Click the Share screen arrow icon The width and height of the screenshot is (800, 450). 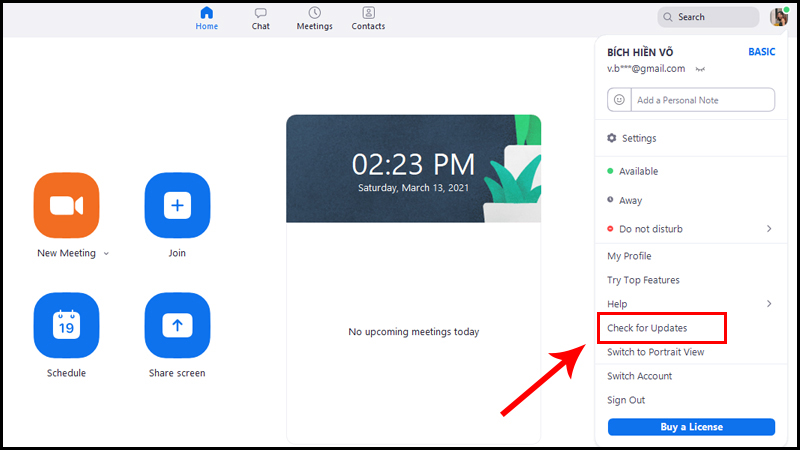(x=177, y=325)
